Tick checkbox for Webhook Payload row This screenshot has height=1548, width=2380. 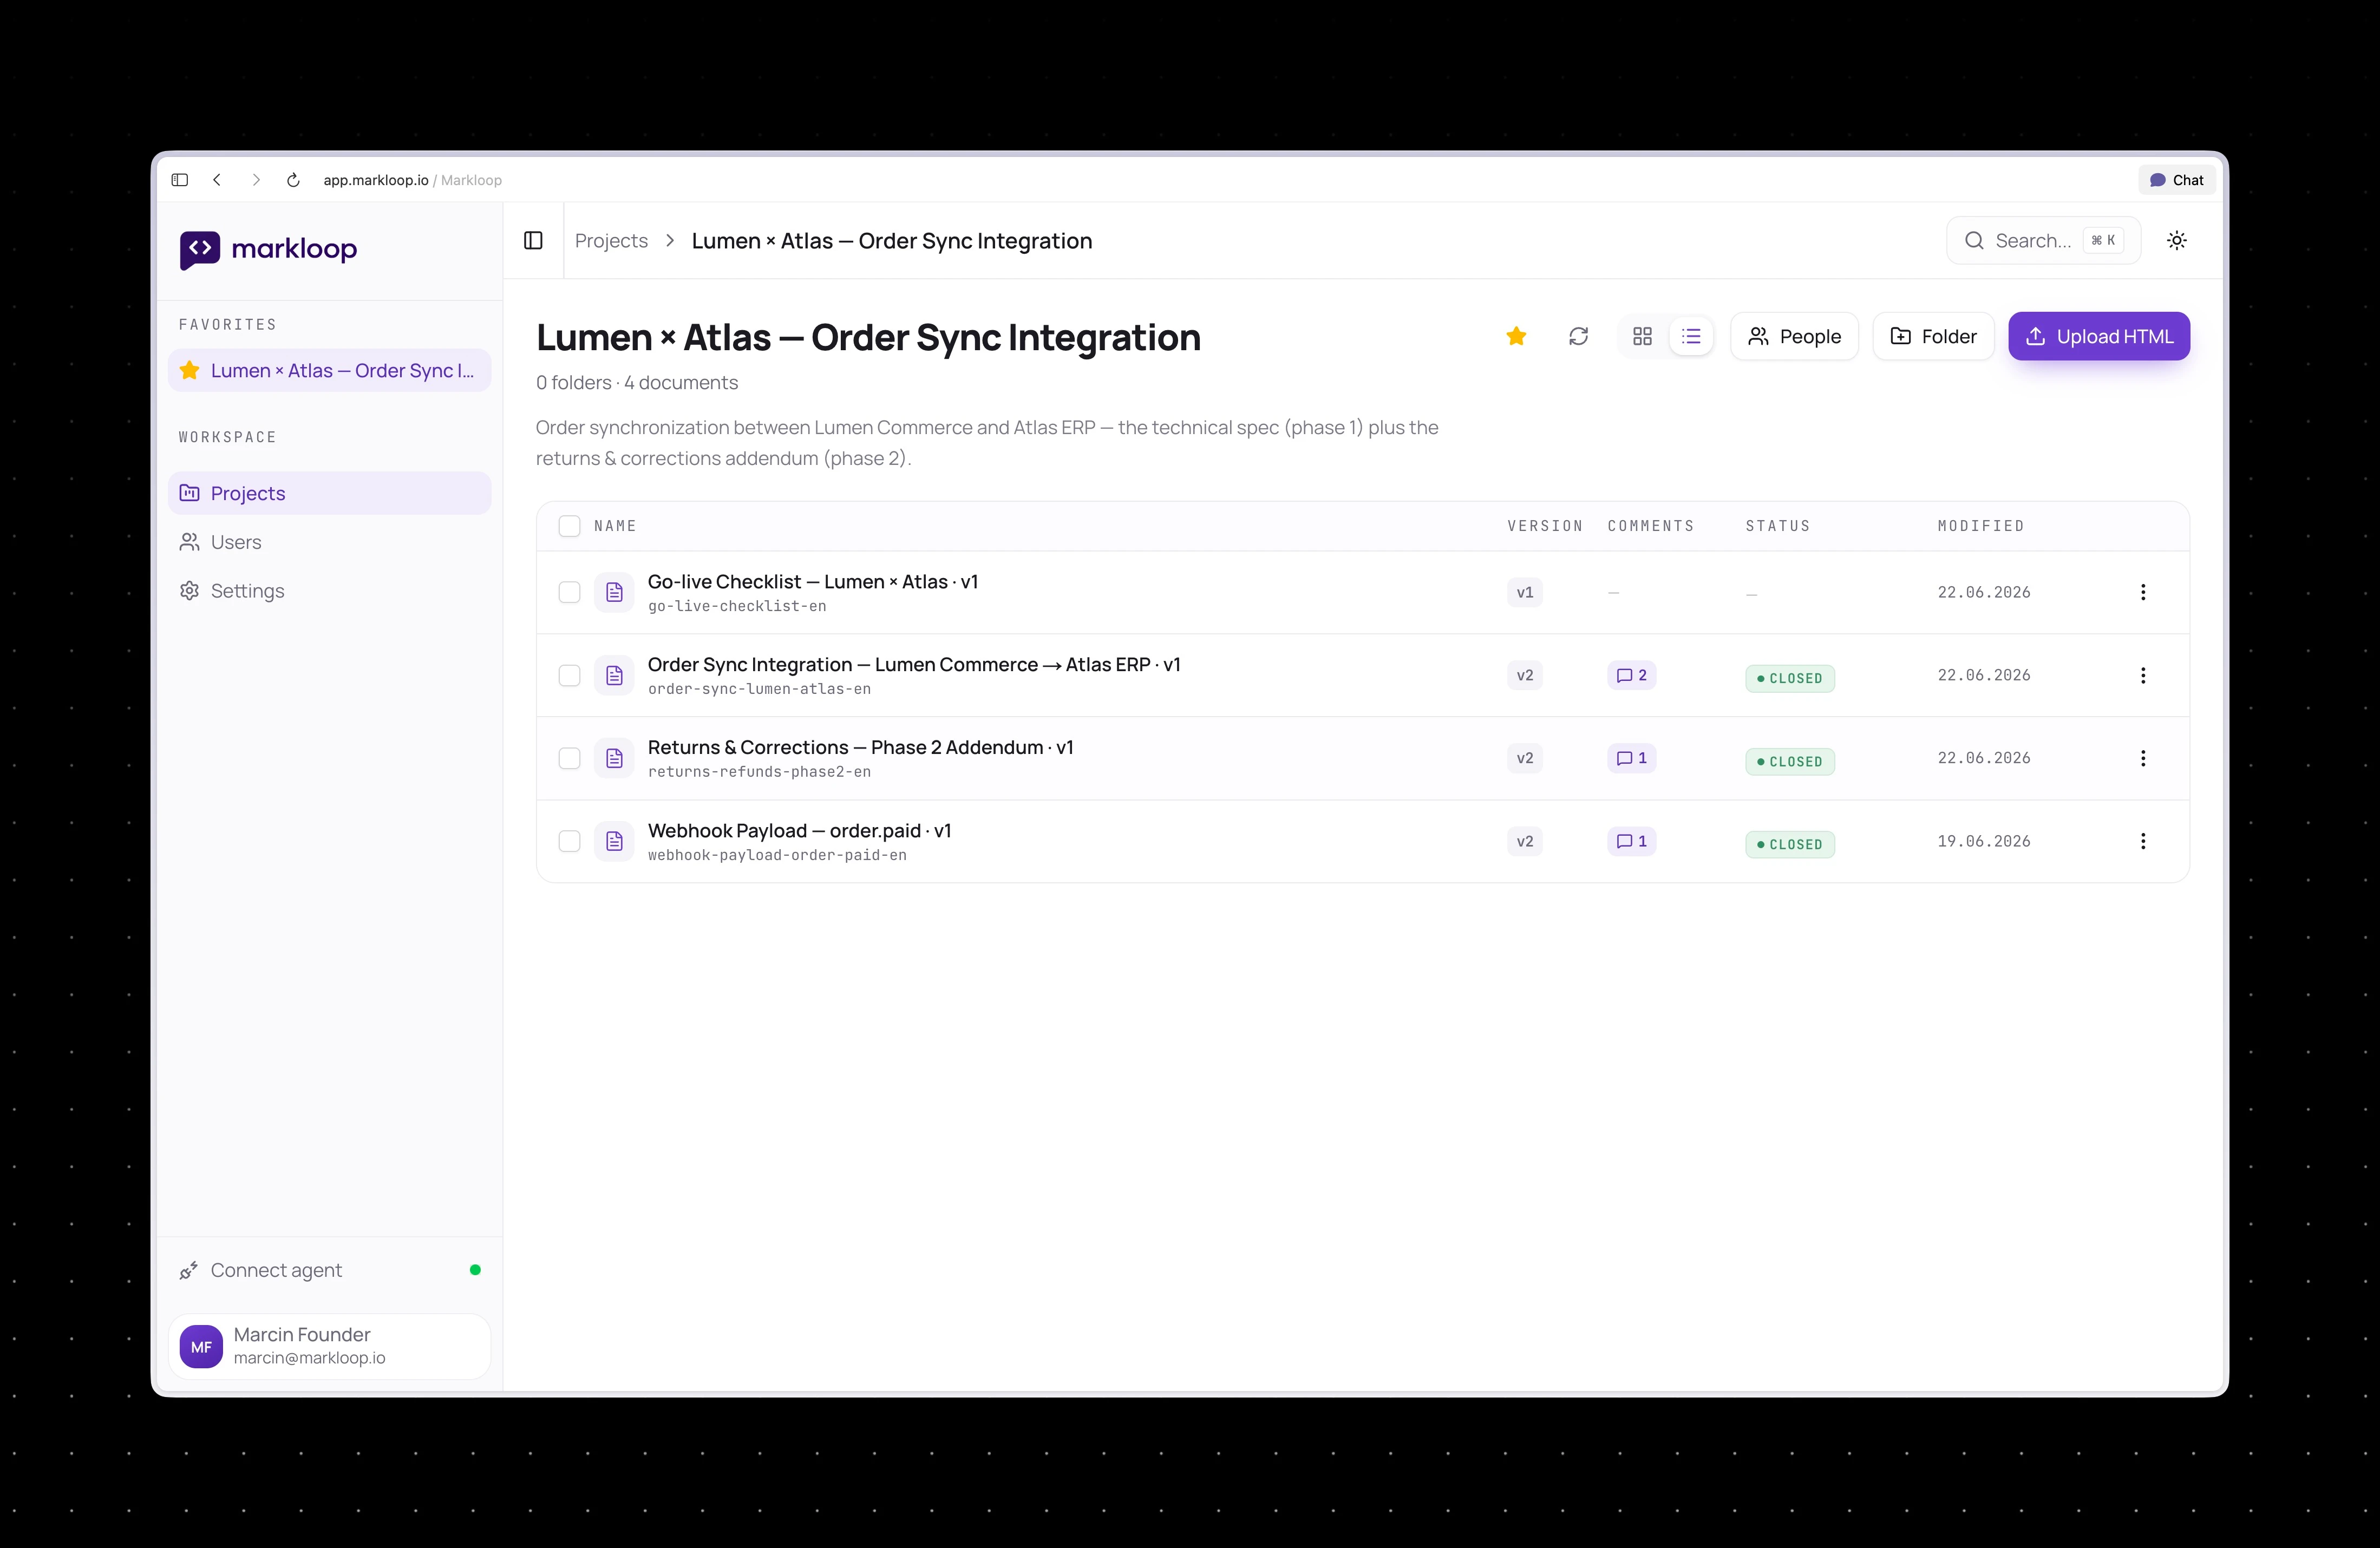(x=569, y=841)
